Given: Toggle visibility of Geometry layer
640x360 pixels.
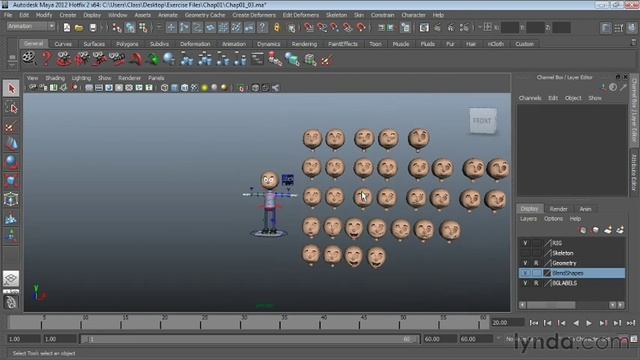Looking at the screenshot, I should coord(525,263).
